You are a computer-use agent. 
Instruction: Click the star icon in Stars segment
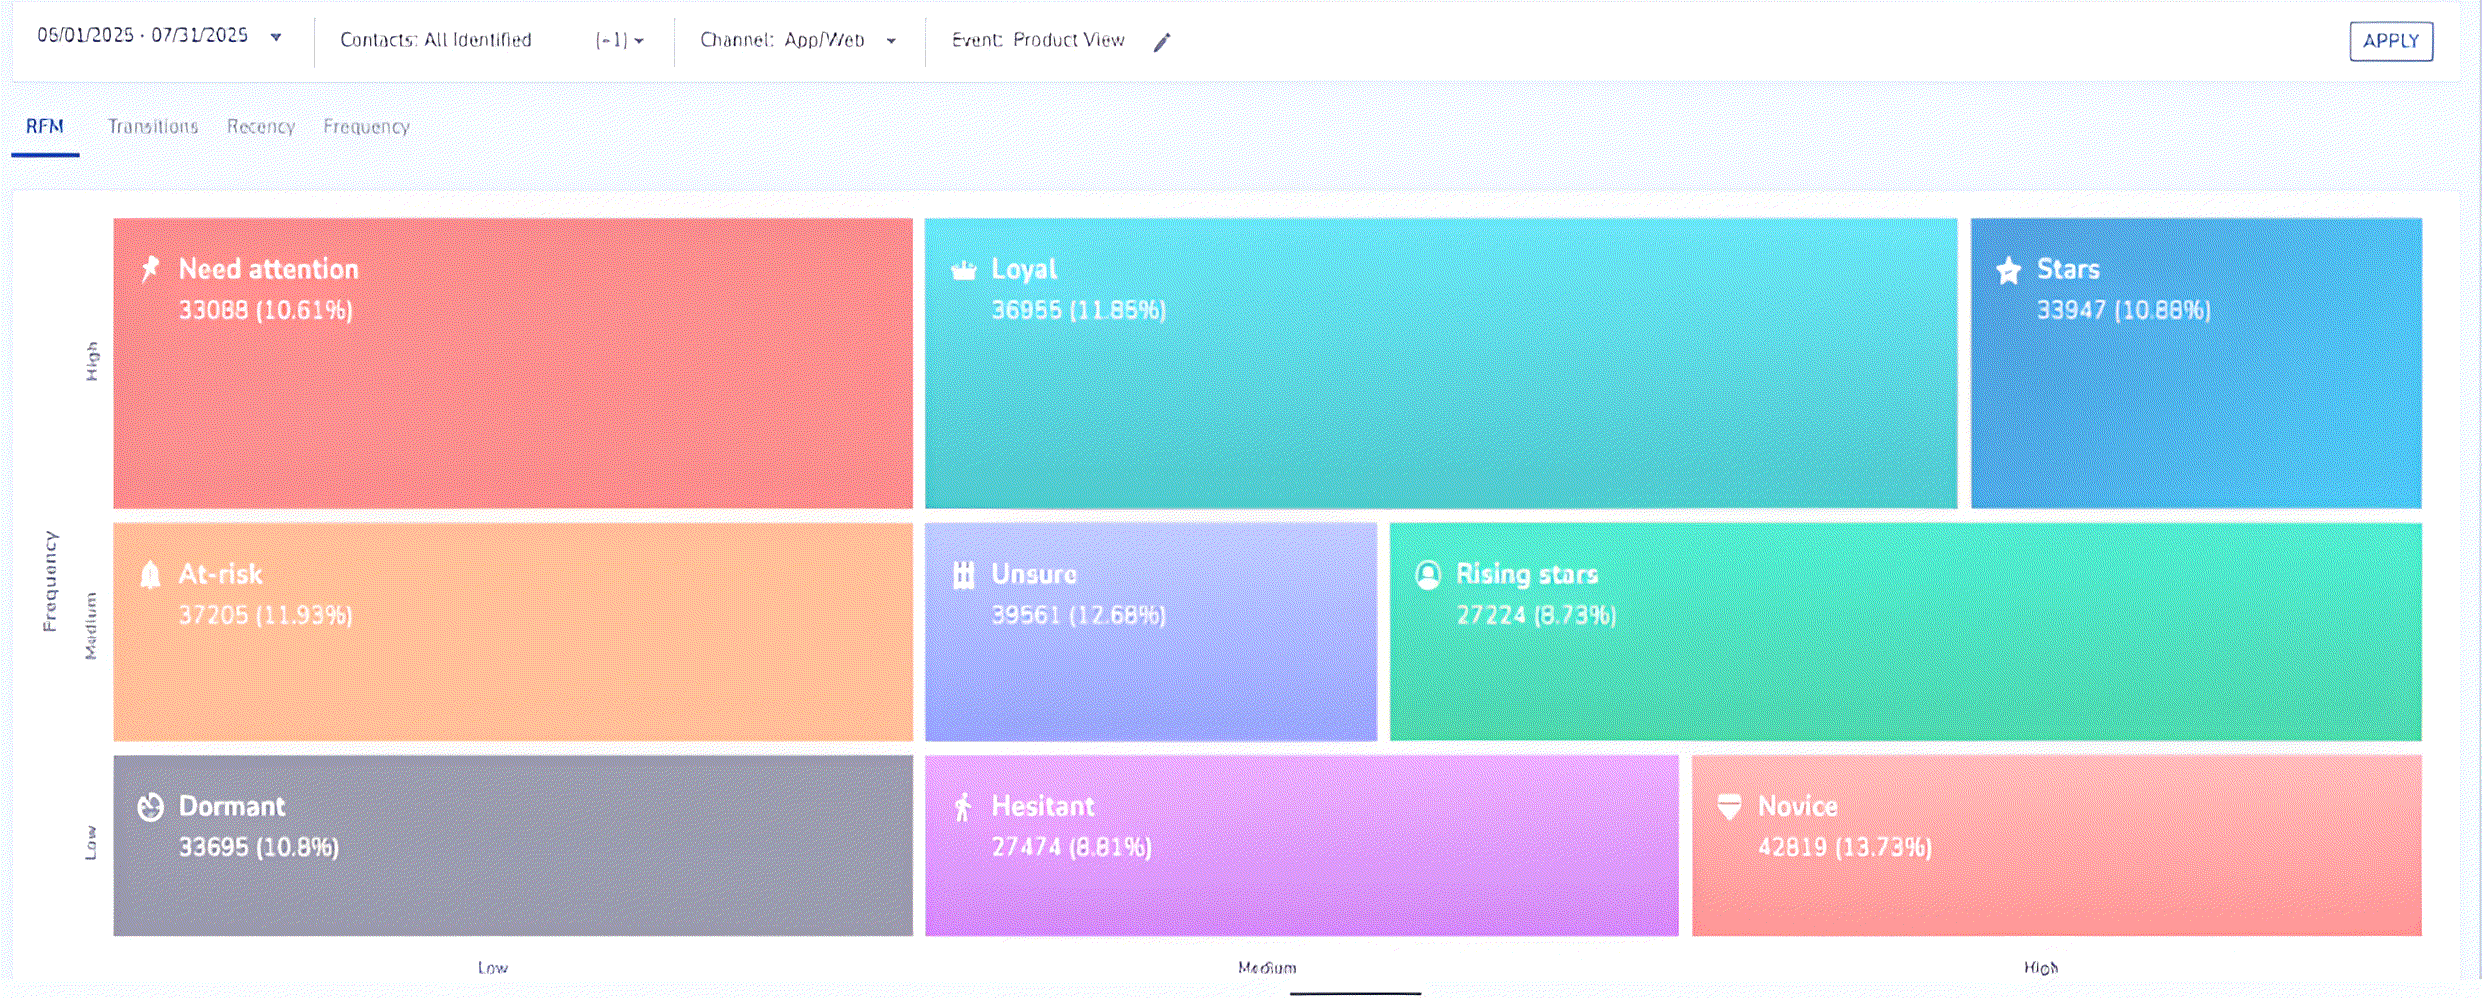point(2008,271)
